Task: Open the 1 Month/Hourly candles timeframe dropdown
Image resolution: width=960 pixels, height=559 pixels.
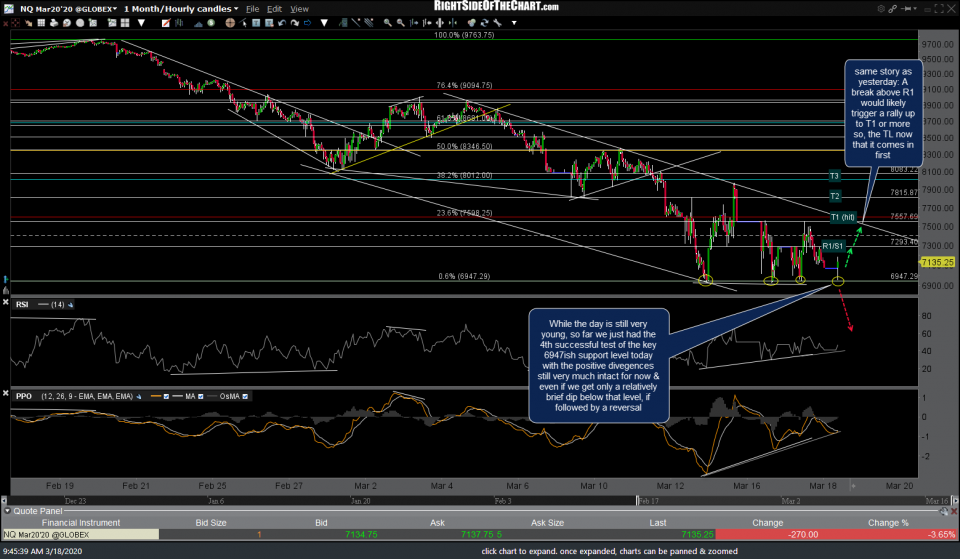Action: [x=236, y=9]
